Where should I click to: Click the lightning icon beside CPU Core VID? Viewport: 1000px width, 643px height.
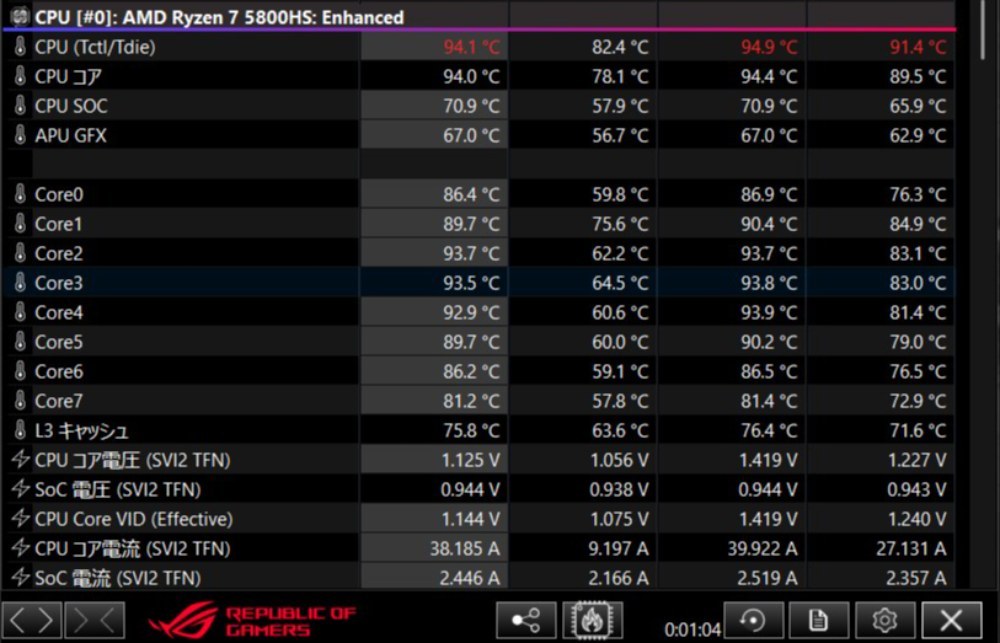pos(20,519)
